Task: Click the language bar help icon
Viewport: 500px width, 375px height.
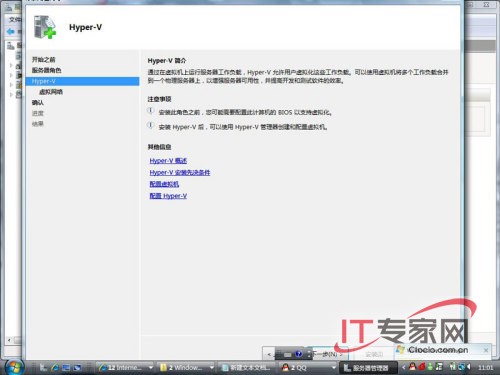Action: pyautogui.click(x=299, y=354)
